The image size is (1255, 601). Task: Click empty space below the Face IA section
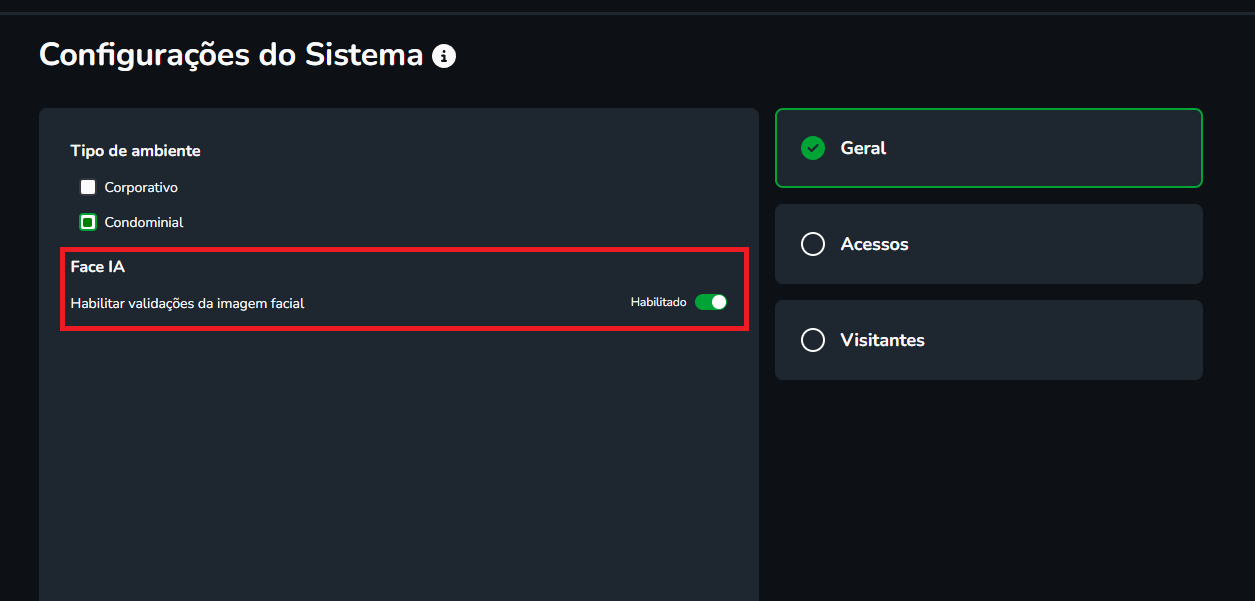398,450
